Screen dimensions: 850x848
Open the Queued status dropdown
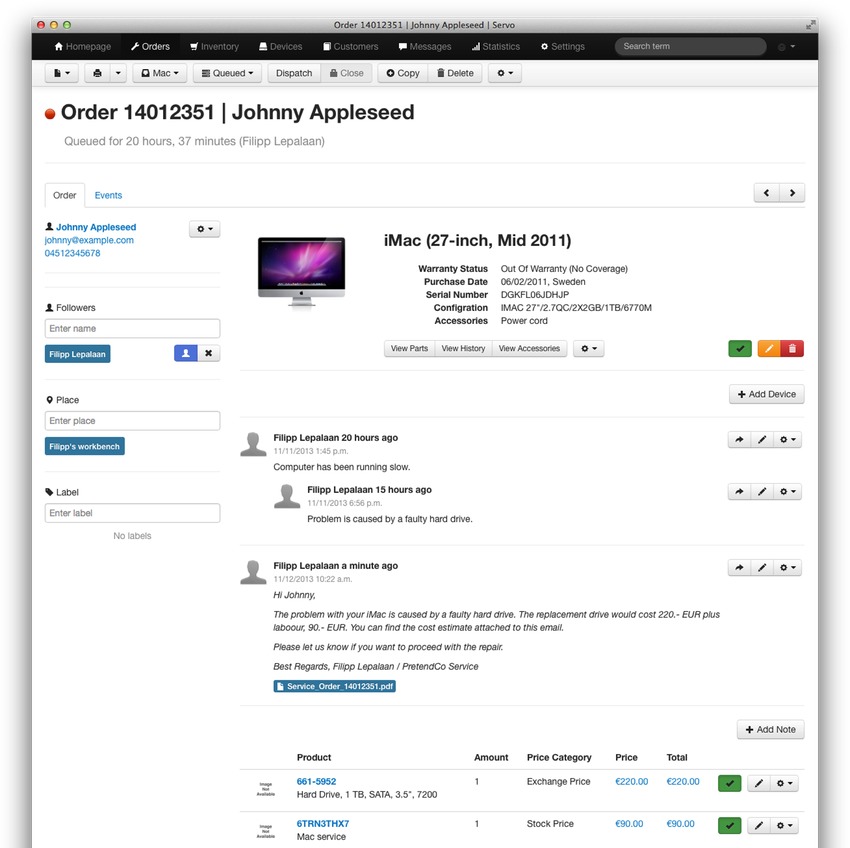[x=227, y=73]
